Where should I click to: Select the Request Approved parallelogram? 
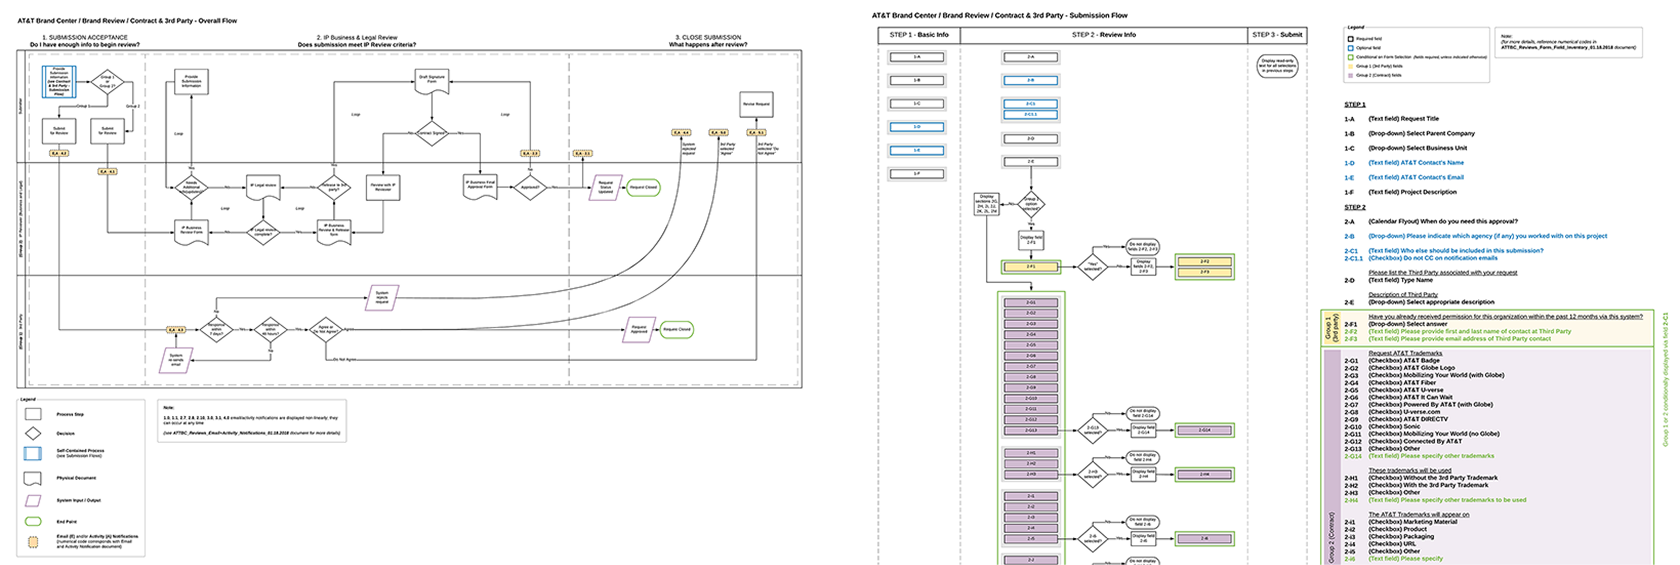[638, 329]
